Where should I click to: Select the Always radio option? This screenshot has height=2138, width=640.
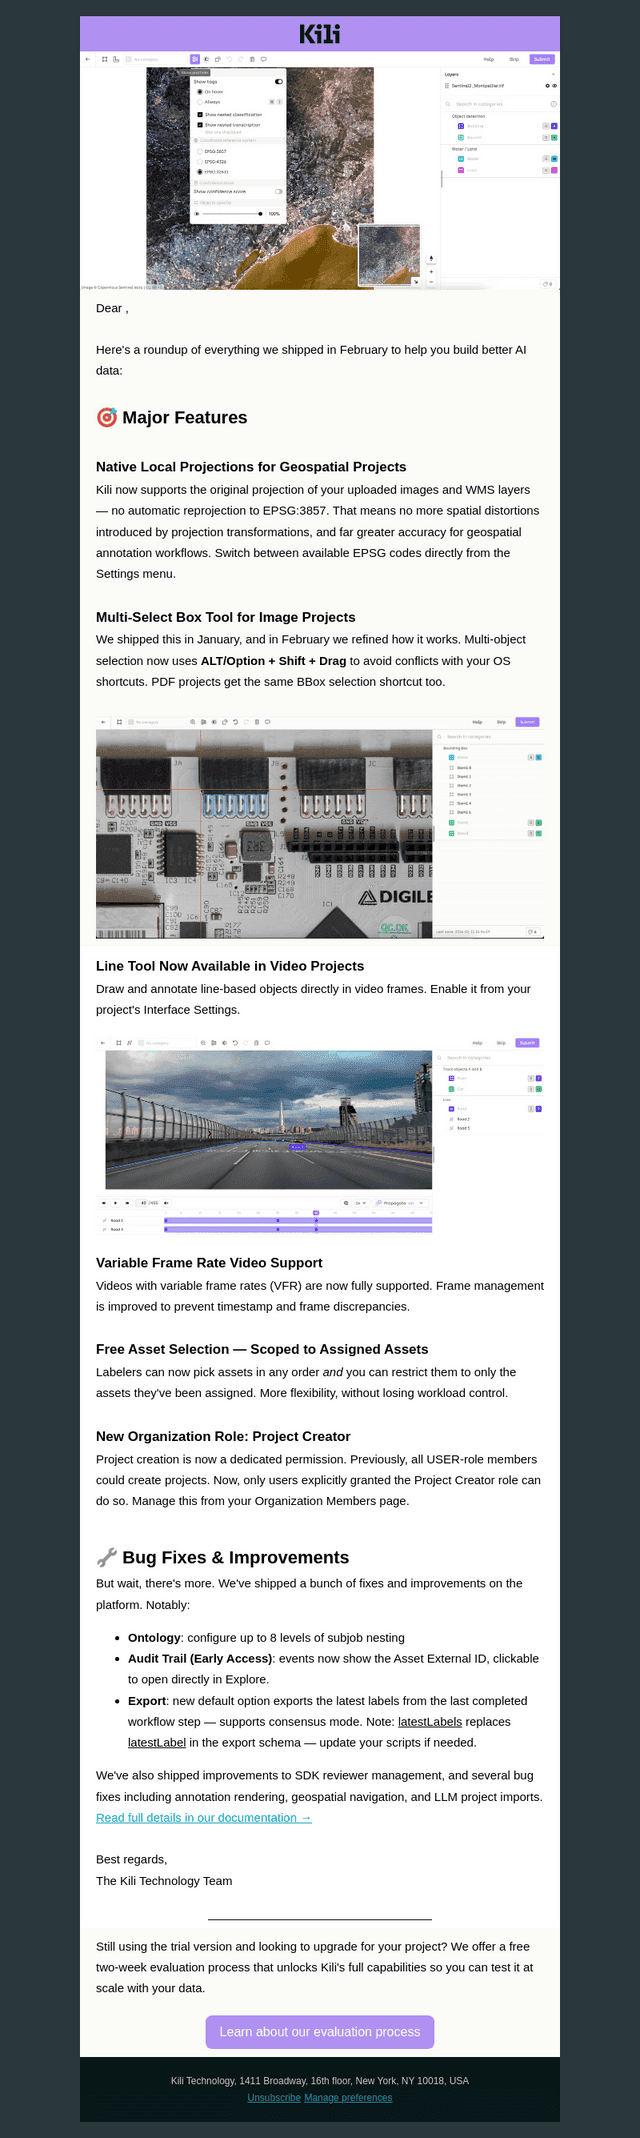[200, 102]
